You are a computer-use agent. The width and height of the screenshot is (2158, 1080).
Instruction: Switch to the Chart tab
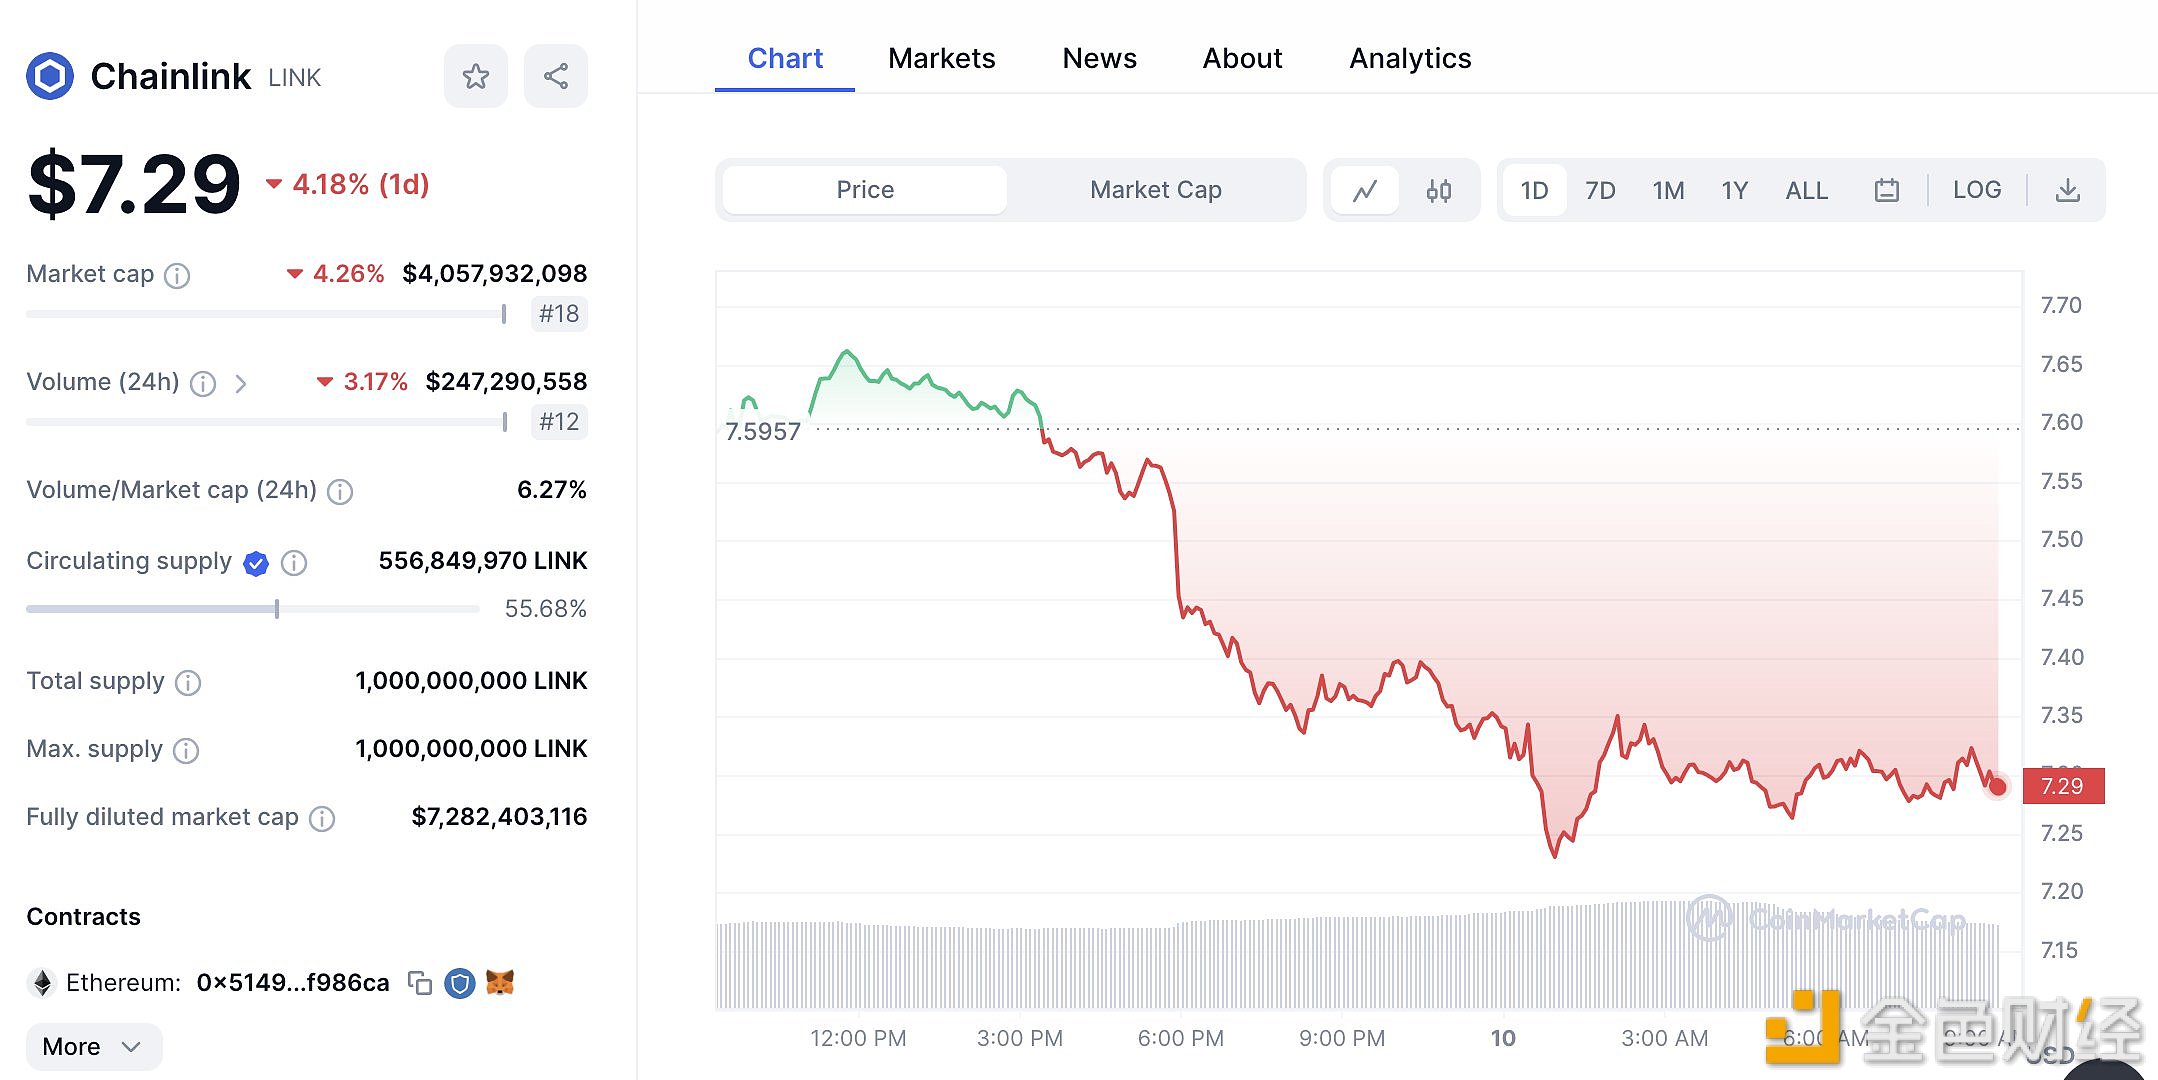(785, 58)
